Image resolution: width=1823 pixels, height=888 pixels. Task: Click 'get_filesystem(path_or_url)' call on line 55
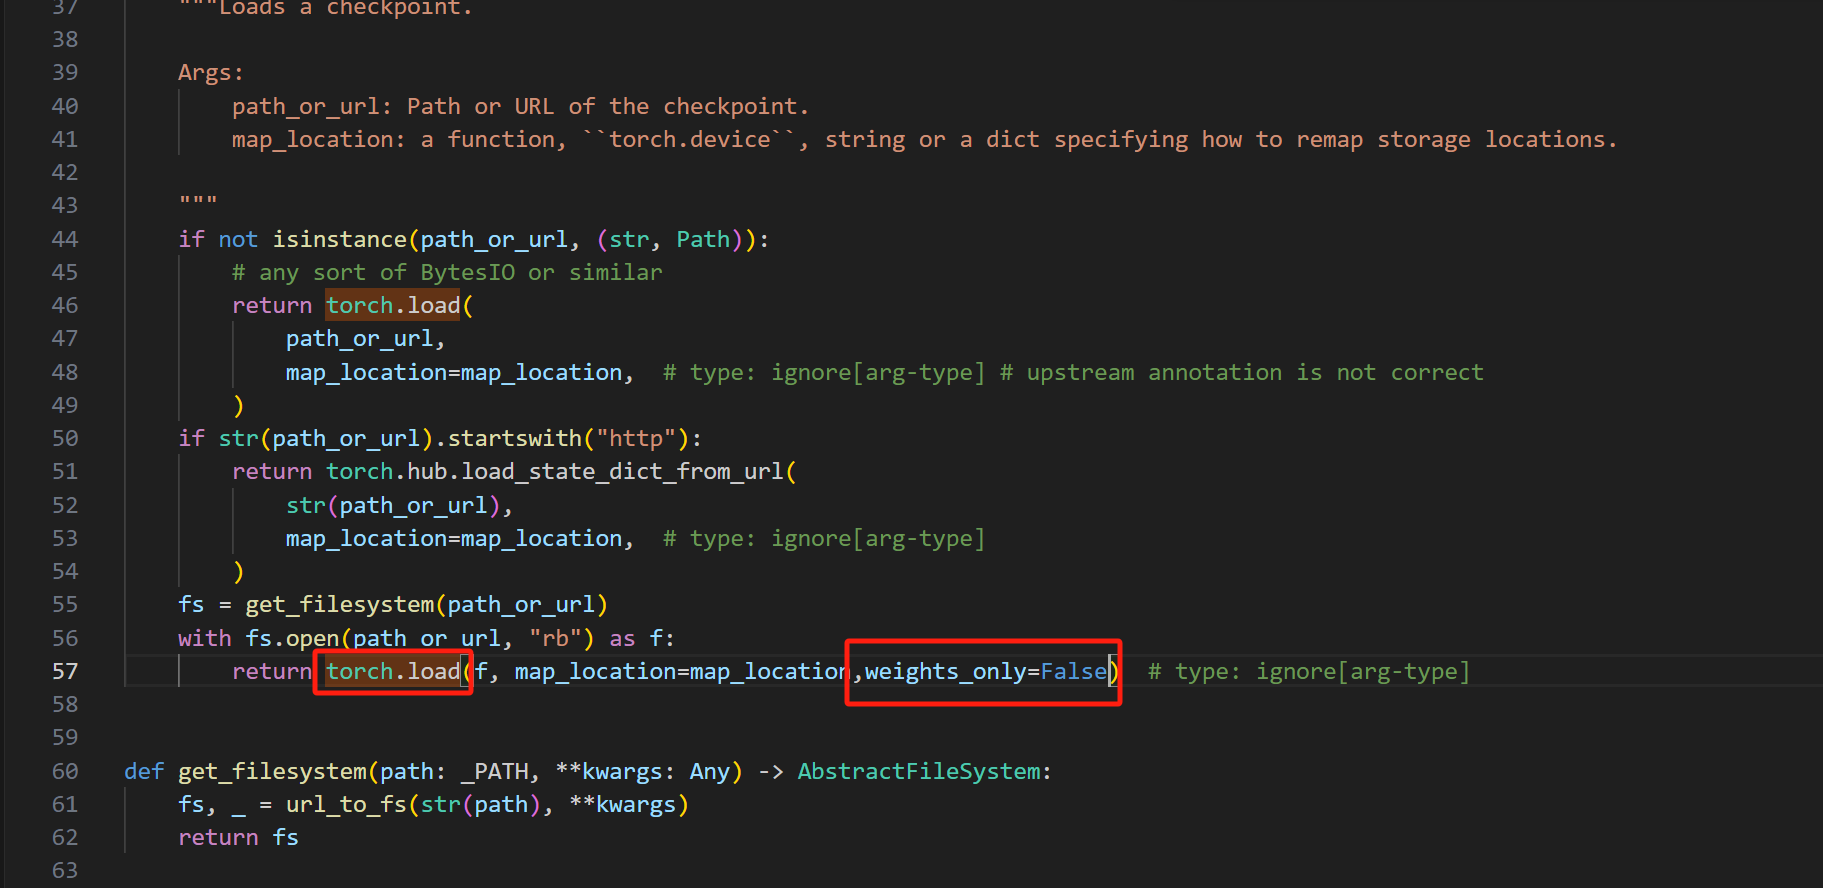[426, 604]
